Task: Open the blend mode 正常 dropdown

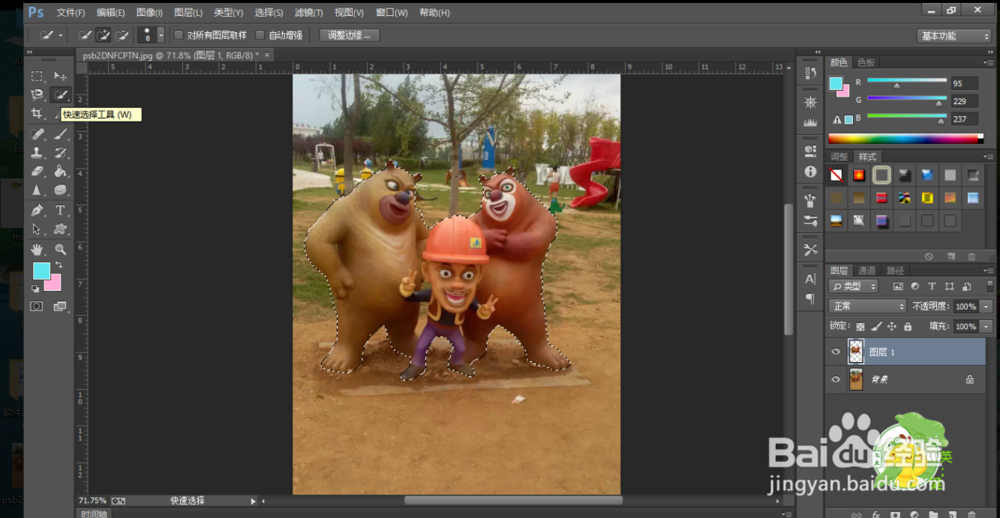Action: click(867, 306)
